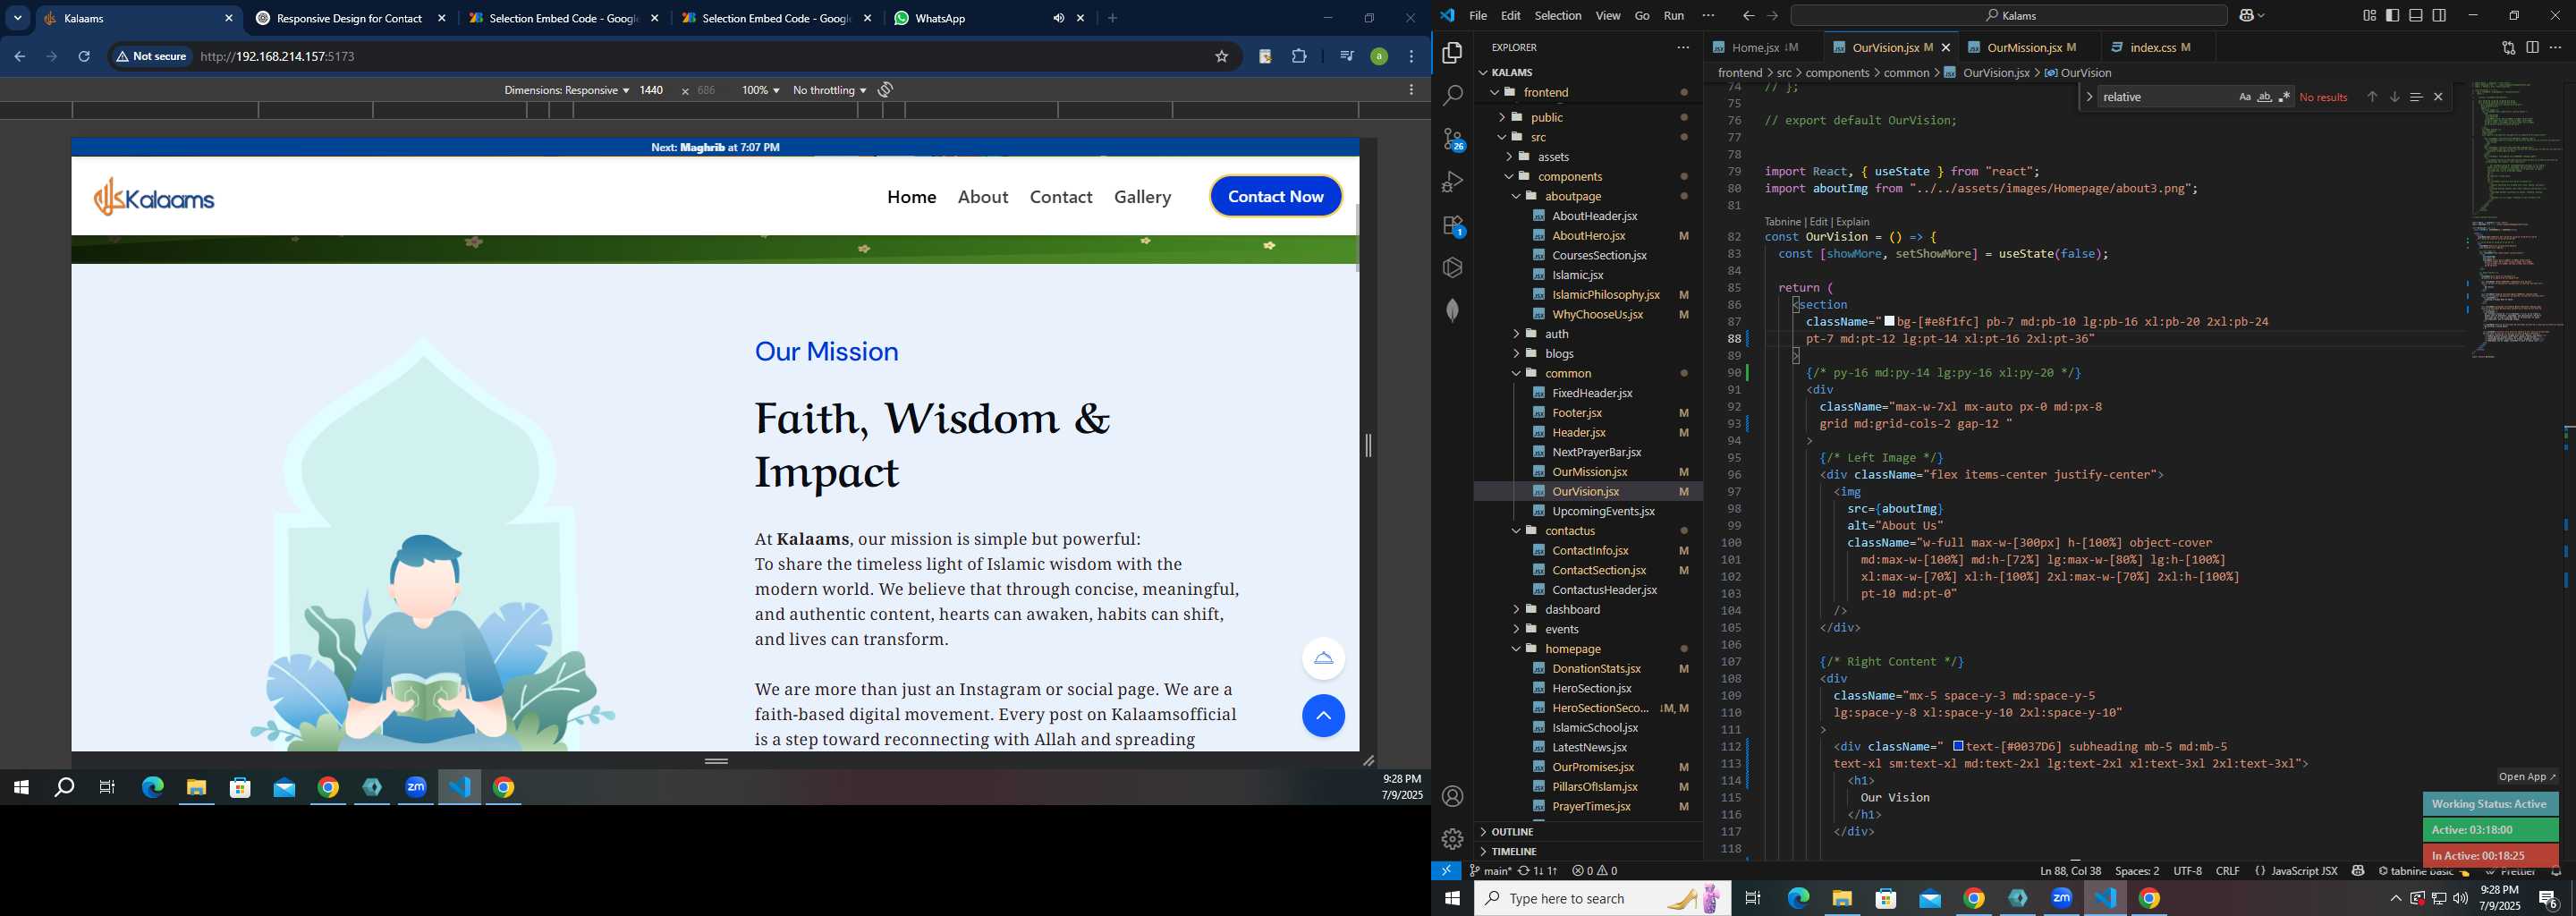Click the #0037D6 color swatch on line 112
2576x916 pixels.
click(1958, 746)
